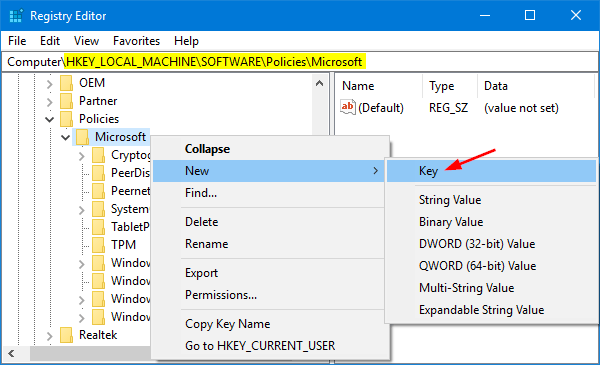This screenshot has width=600, height=365.
Task: Choose QWORD (64-bit) Value
Action: 491,266
